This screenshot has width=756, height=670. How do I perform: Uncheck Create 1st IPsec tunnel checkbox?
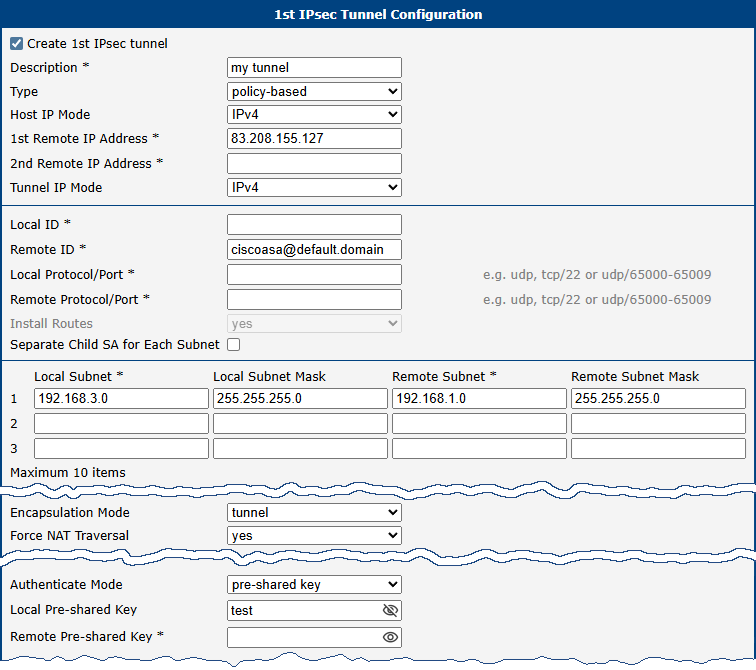16,44
